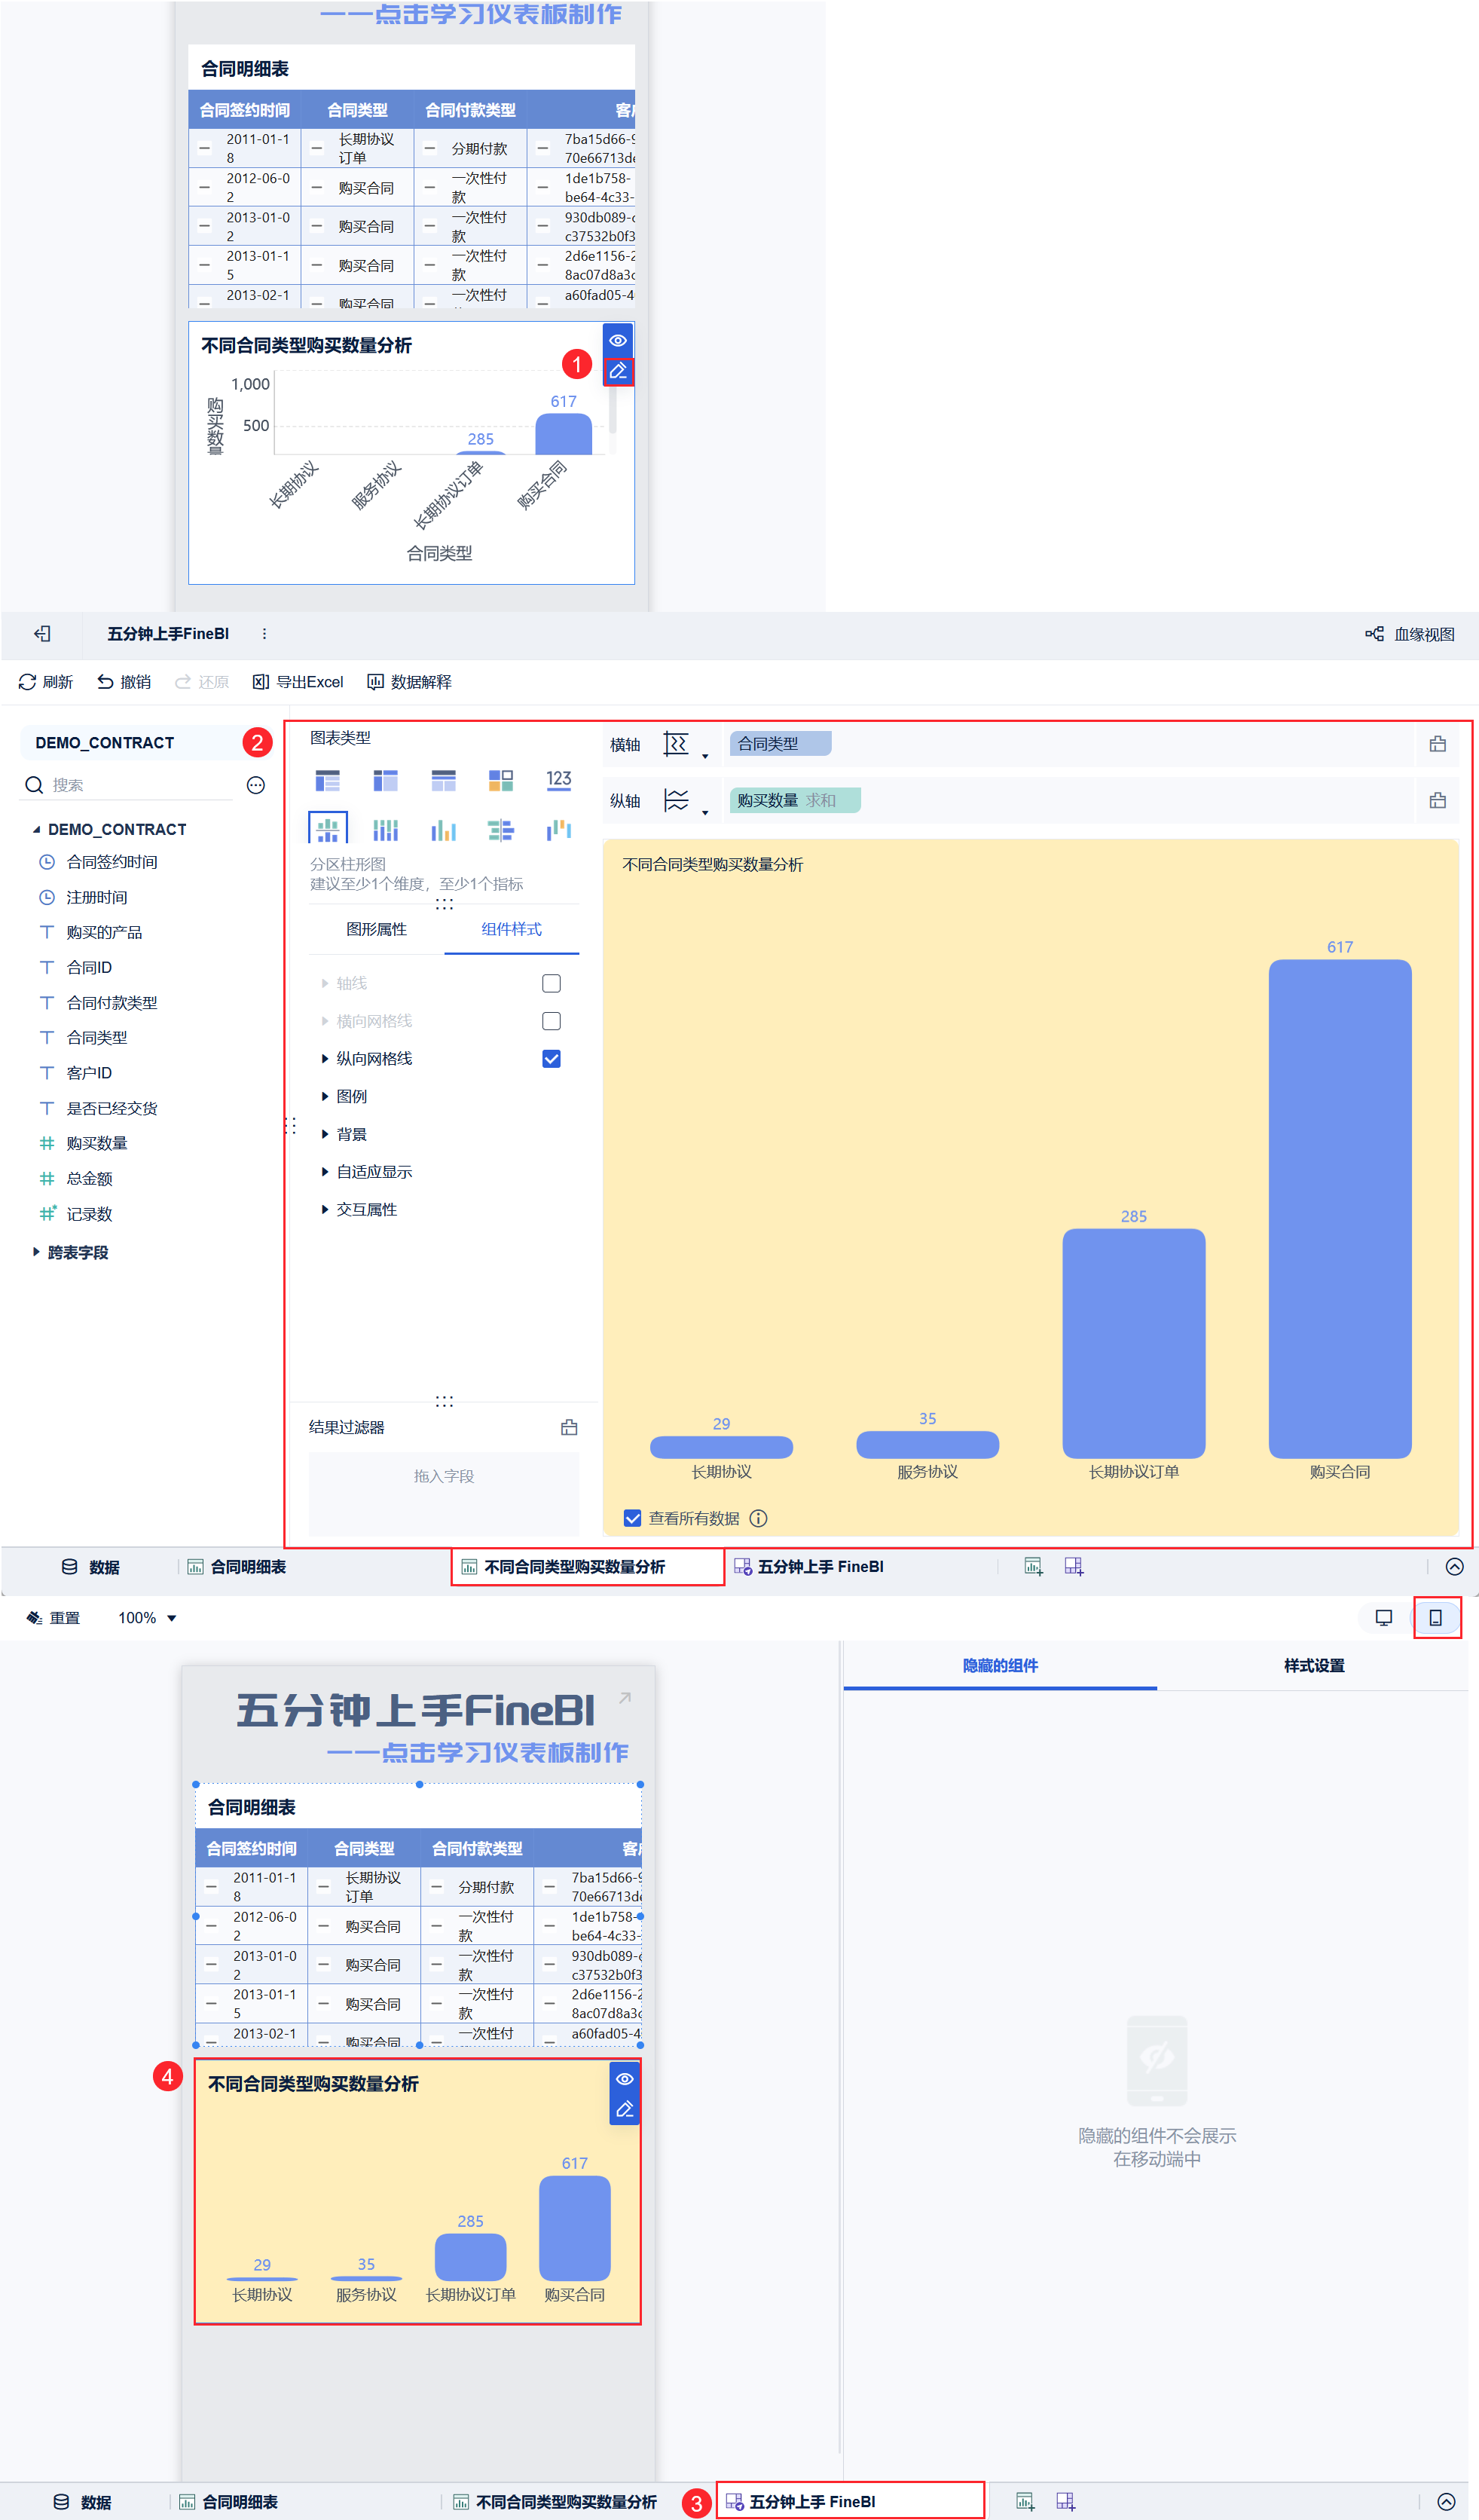1479x2520 pixels.
Task: Uncheck the 纵向网格线 checkbox
Action: pos(551,1058)
